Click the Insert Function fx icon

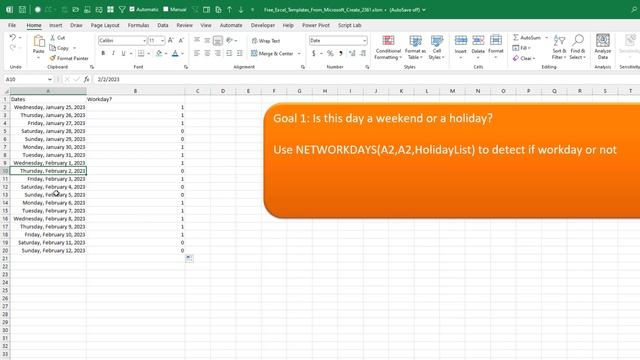tap(87, 79)
